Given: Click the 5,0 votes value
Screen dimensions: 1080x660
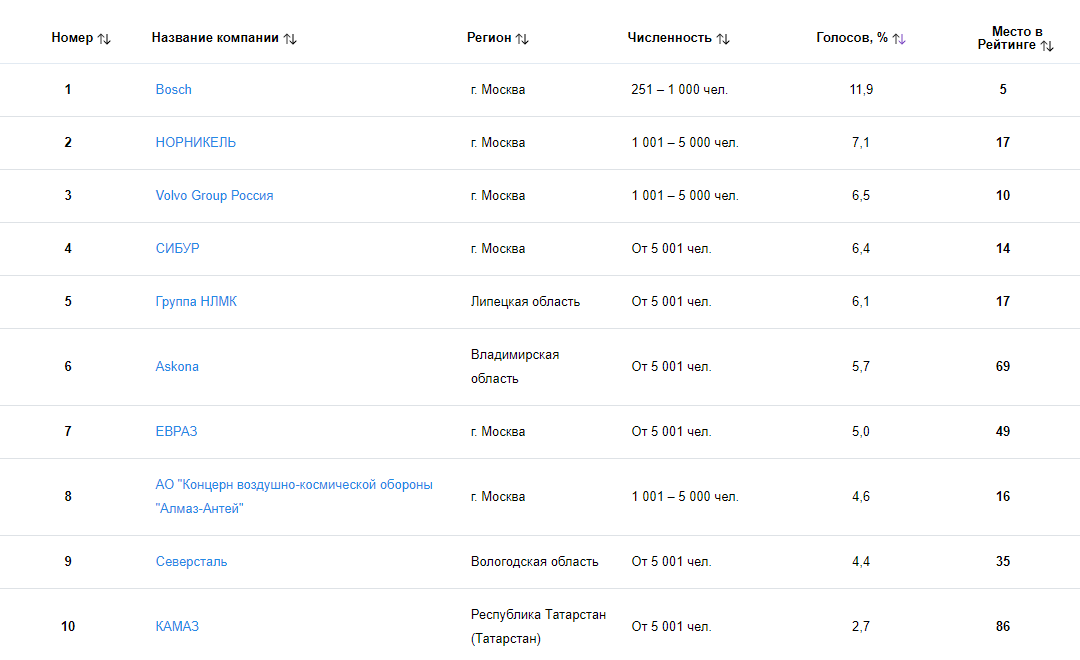Looking at the screenshot, I should pos(861,431).
